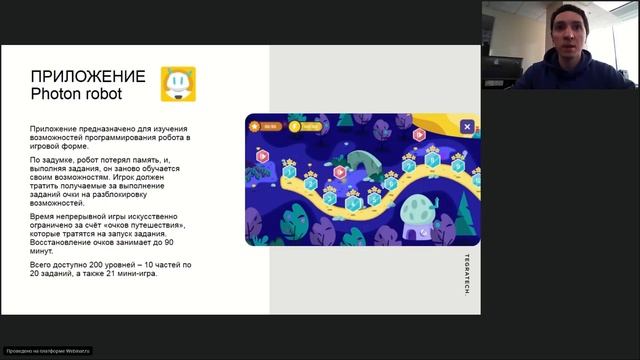Click the orange star points counter
Screen dimensions: 640x360
pyautogui.click(x=266, y=127)
